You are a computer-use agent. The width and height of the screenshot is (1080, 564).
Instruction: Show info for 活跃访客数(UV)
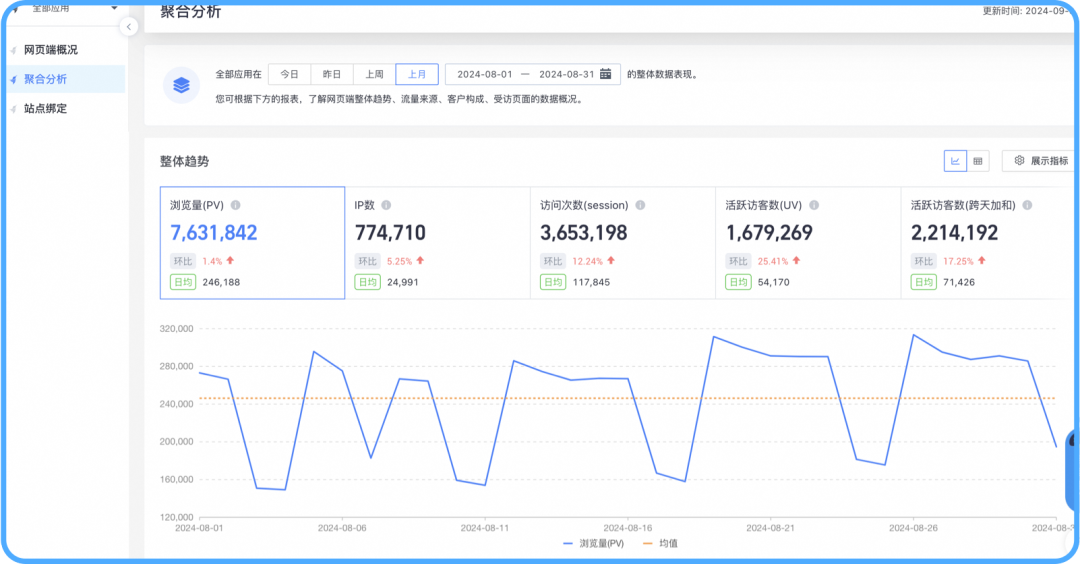[x=814, y=205]
